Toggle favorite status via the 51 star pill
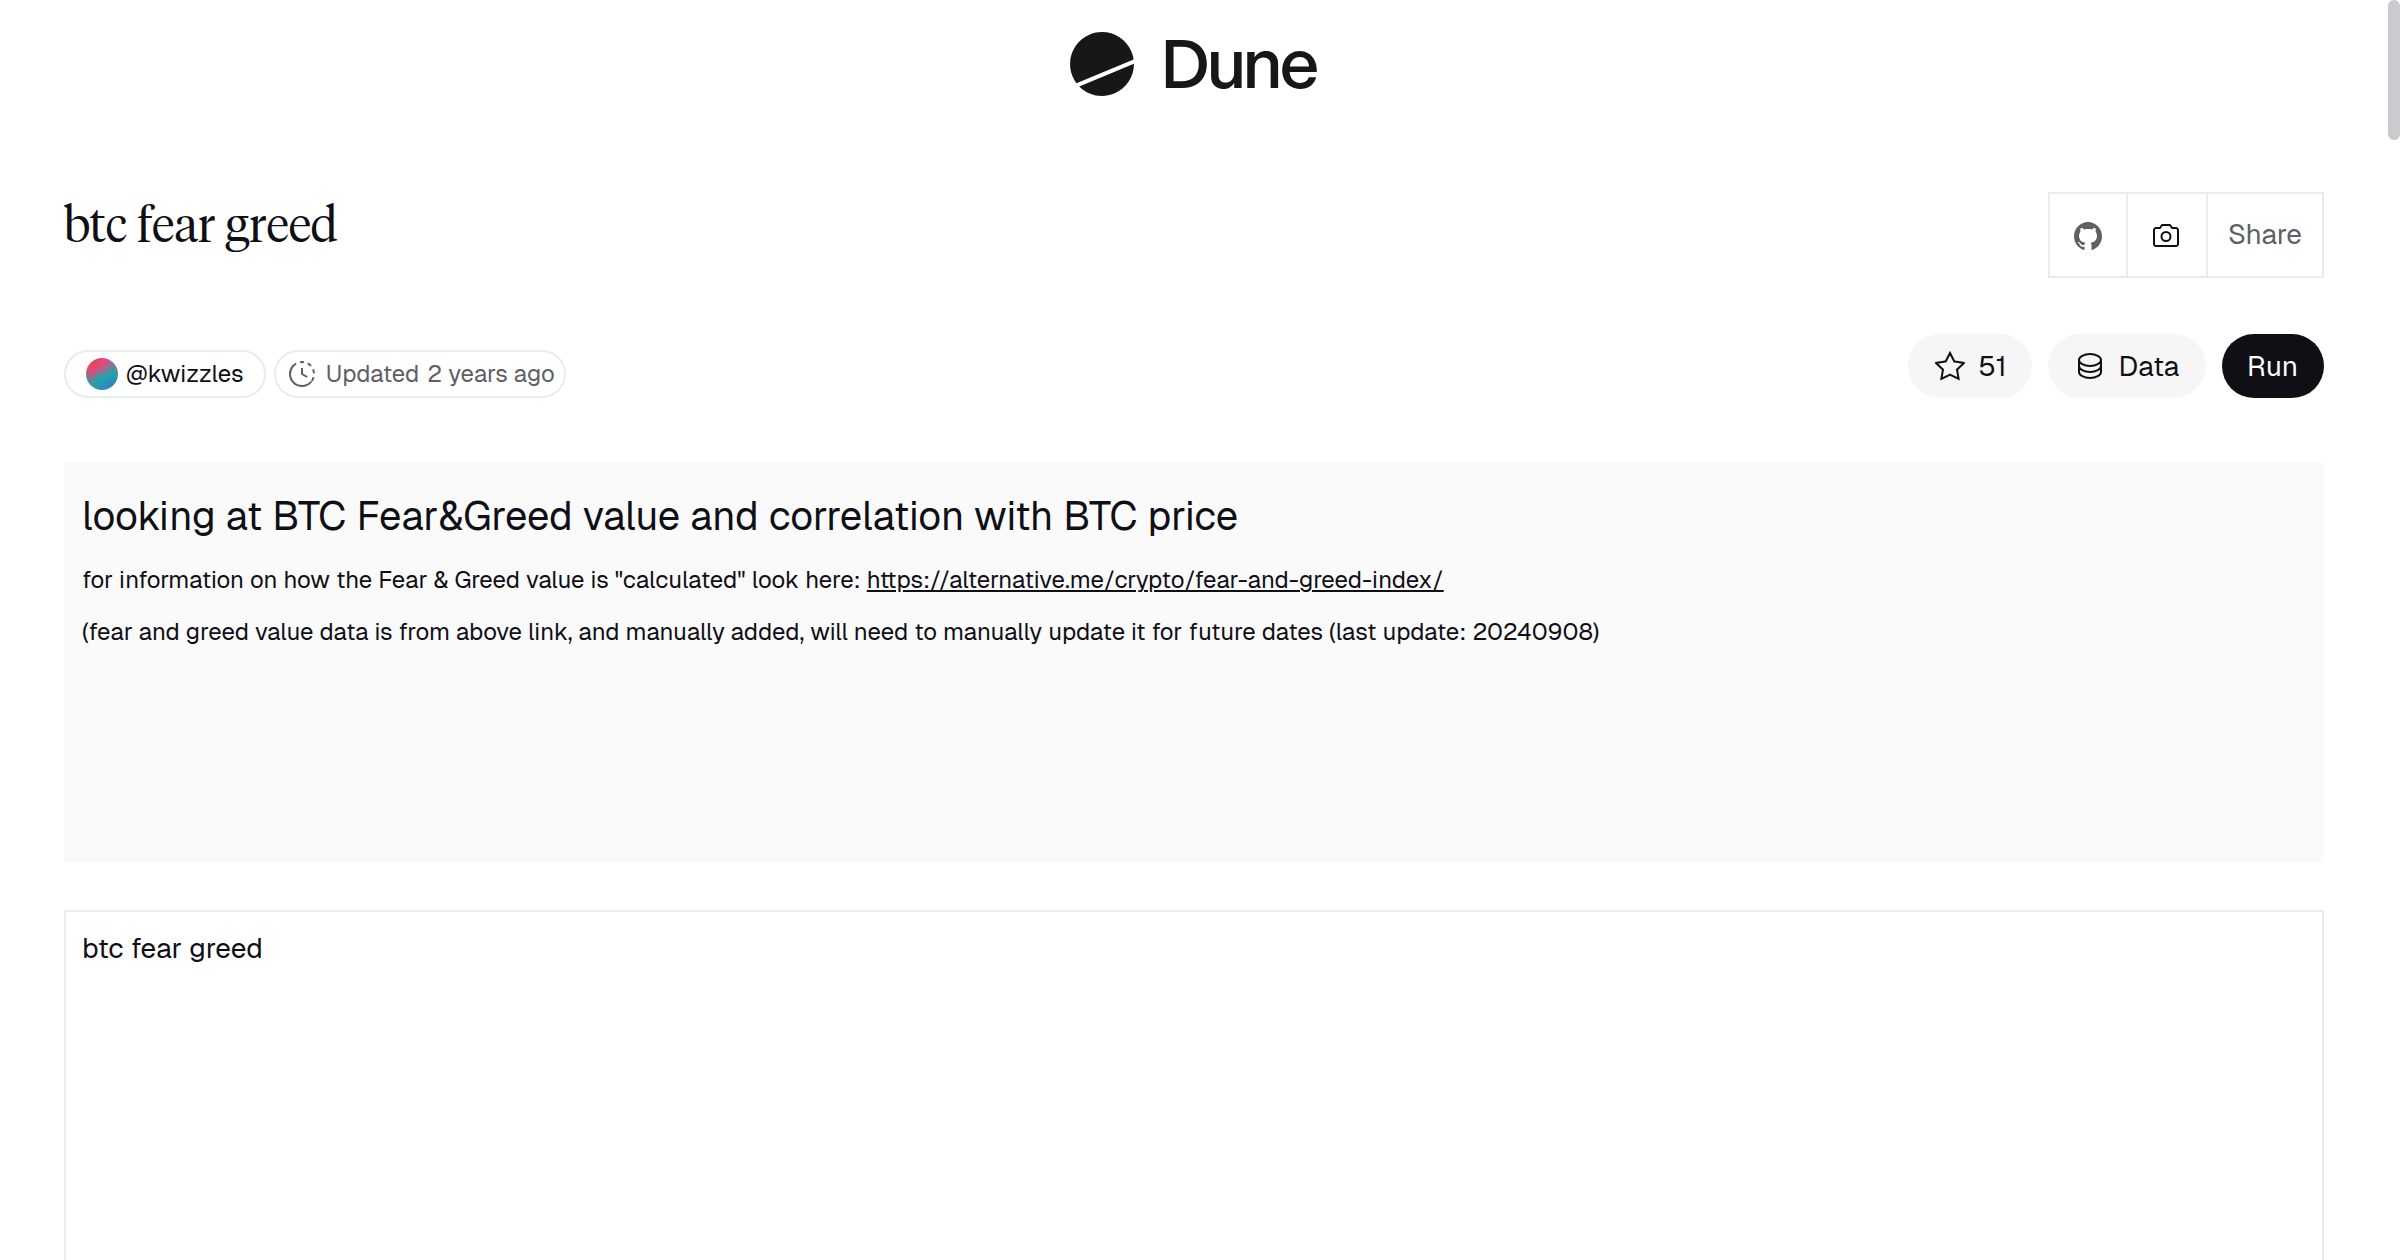 [1969, 366]
